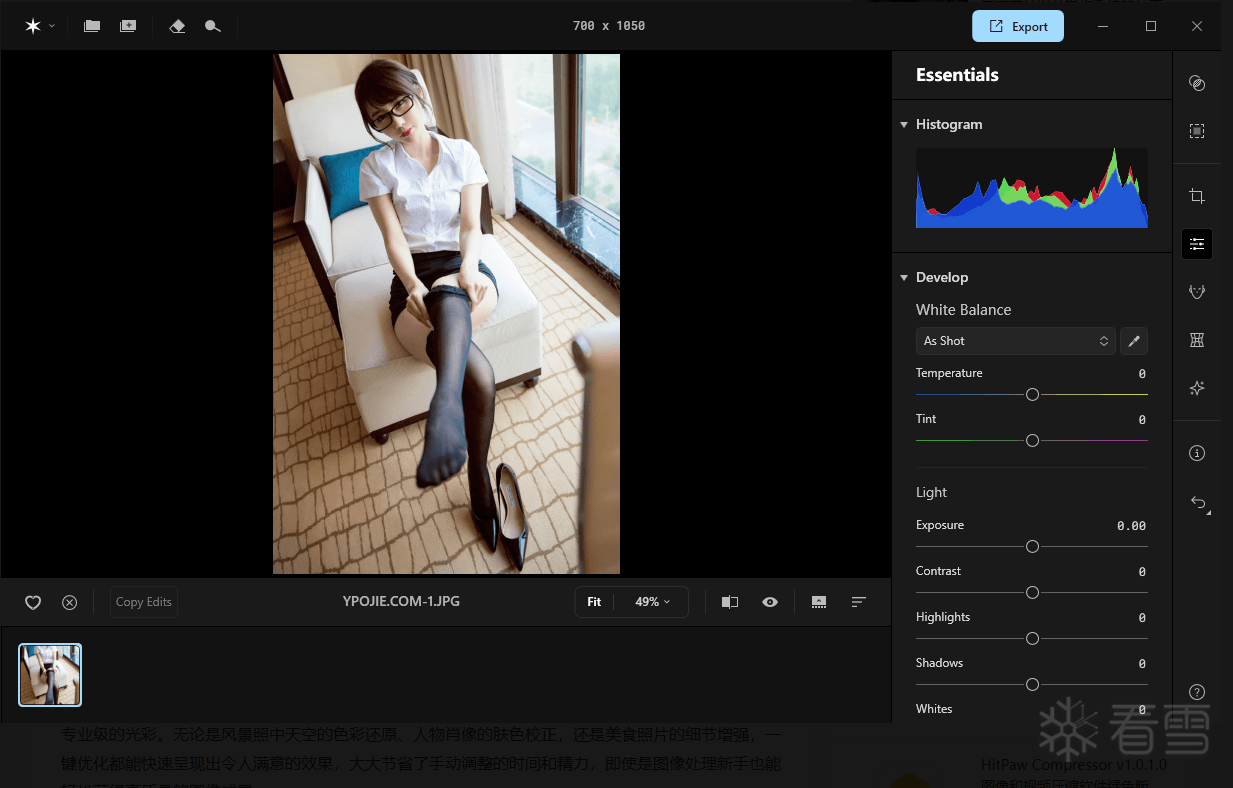Select the YPOJIE.COM-1.JPG filmstrip thumbnail
1233x788 pixels.
(x=50, y=675)
